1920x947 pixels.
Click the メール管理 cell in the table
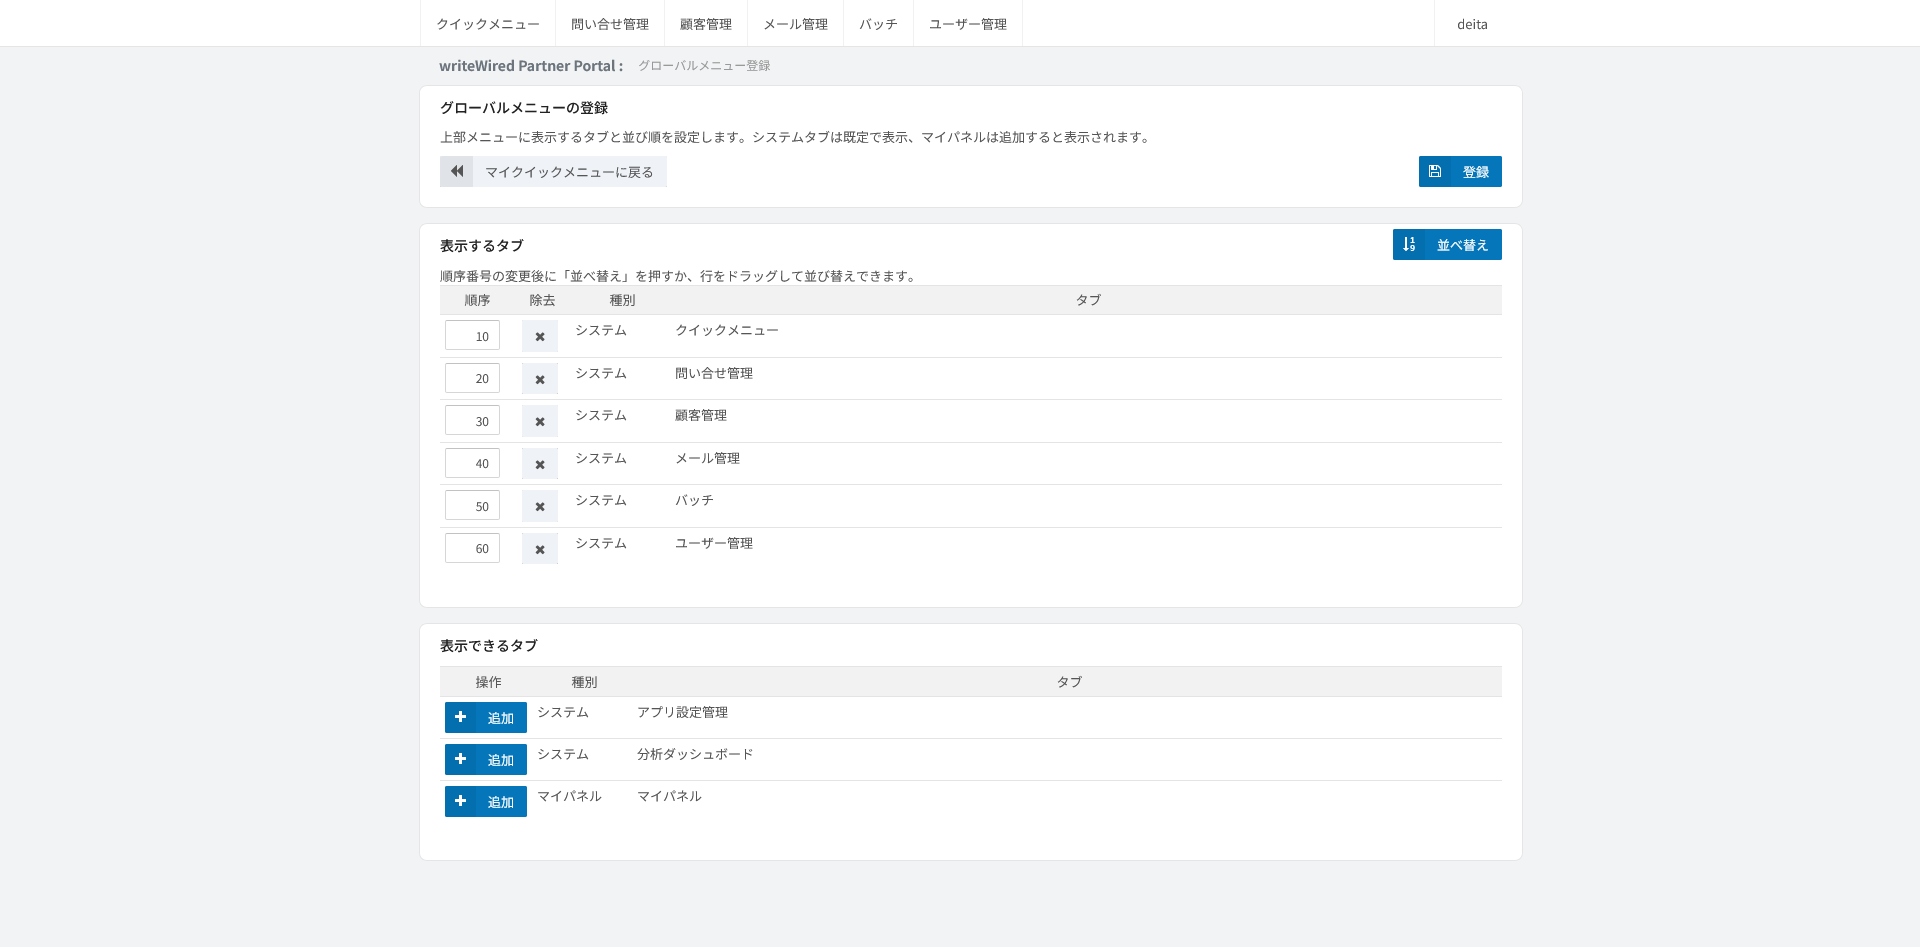tap(707, 458)
